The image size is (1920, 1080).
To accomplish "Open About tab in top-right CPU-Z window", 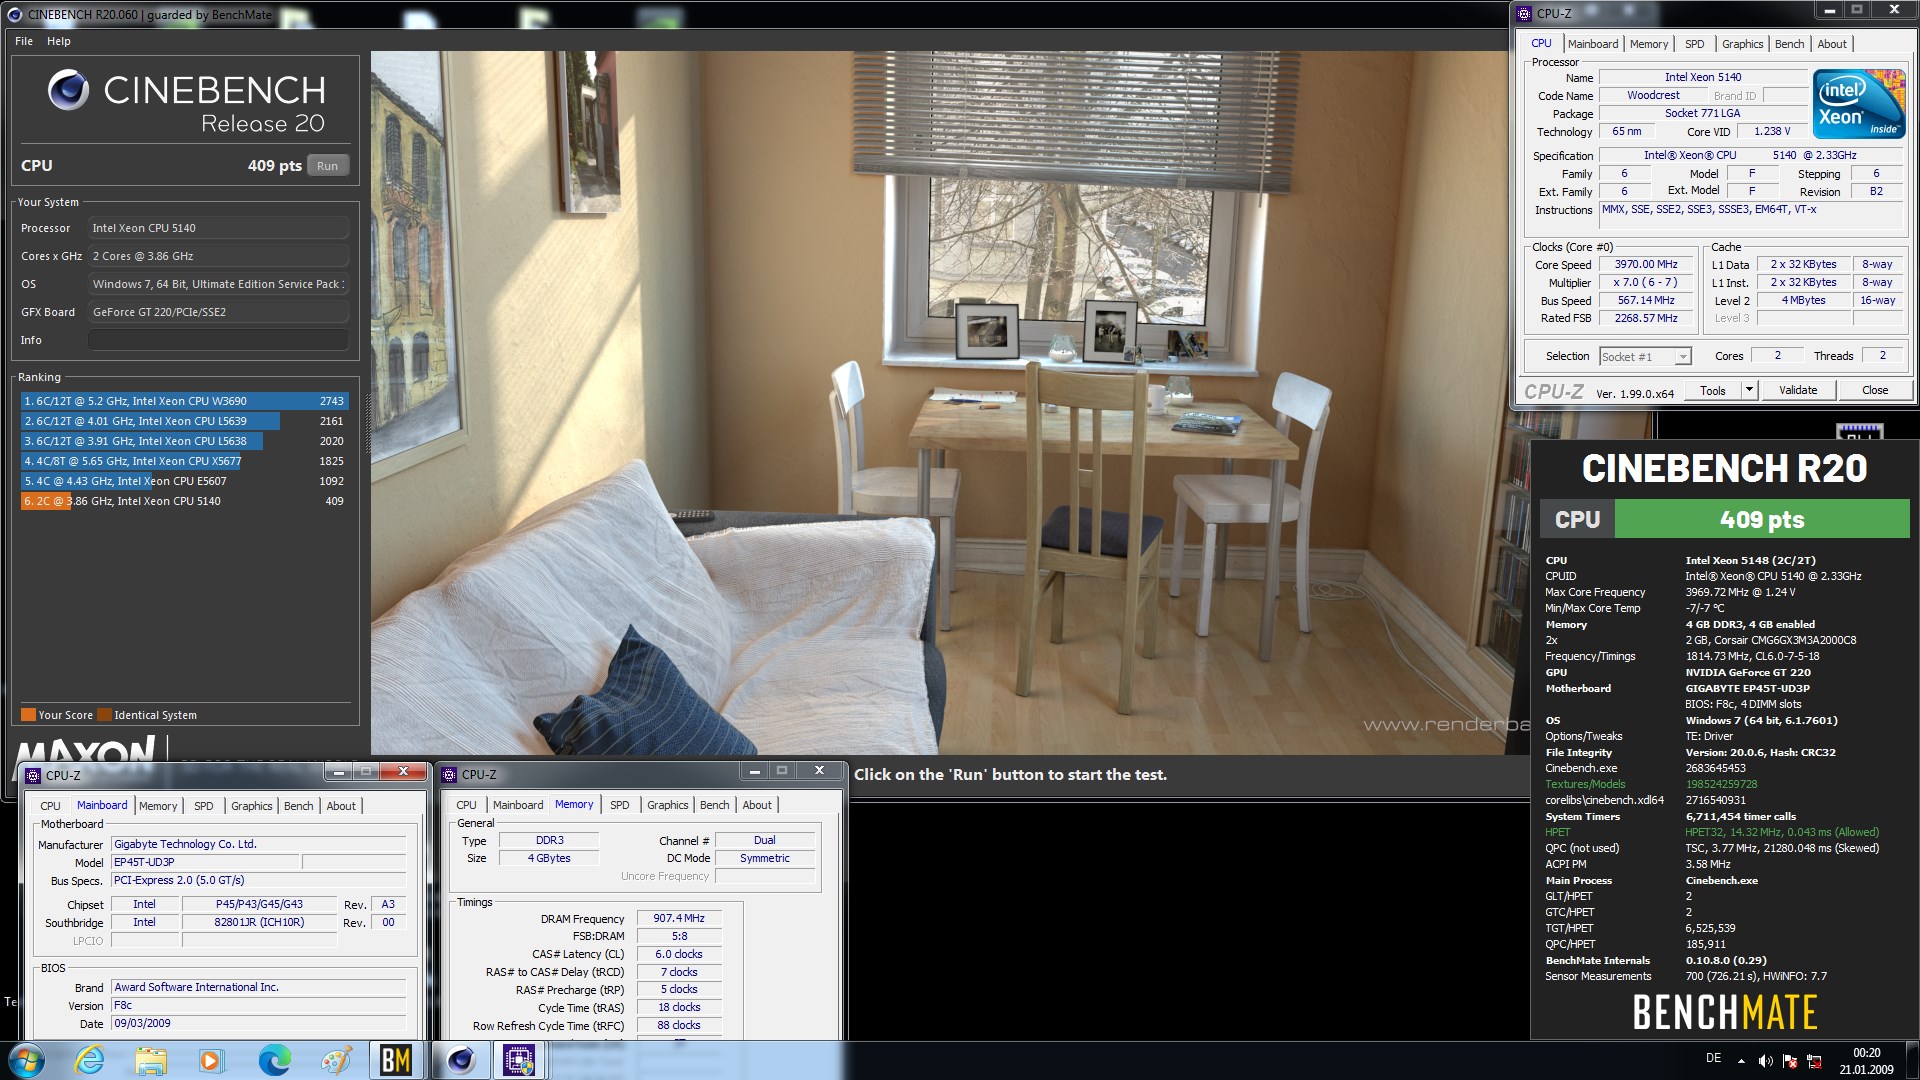I will click(x=1831, y=44).
